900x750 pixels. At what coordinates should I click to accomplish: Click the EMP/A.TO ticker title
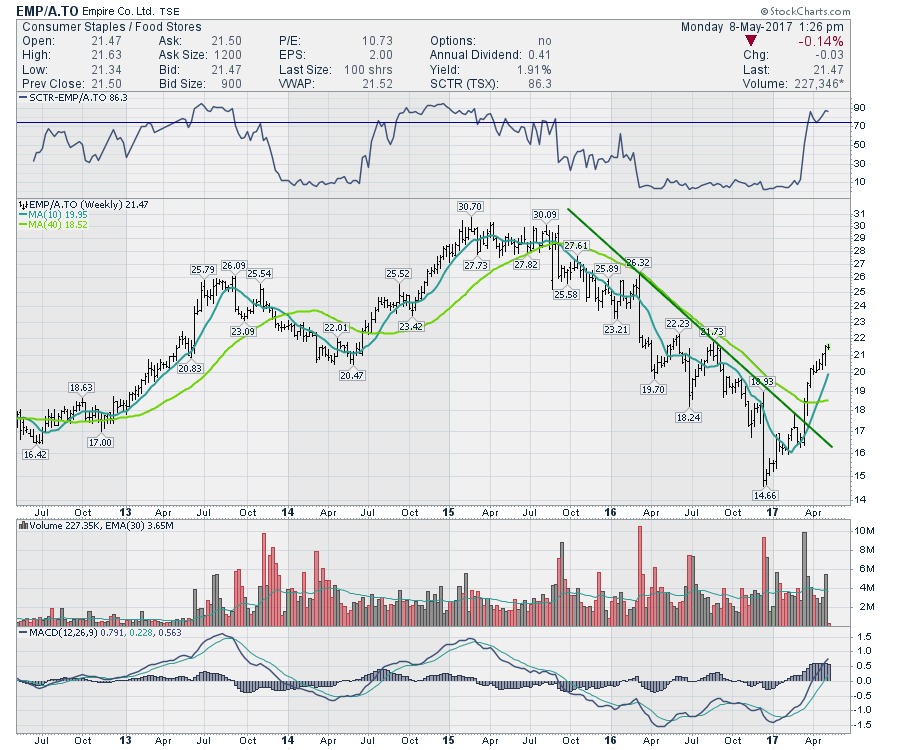(x=46, y=11)
